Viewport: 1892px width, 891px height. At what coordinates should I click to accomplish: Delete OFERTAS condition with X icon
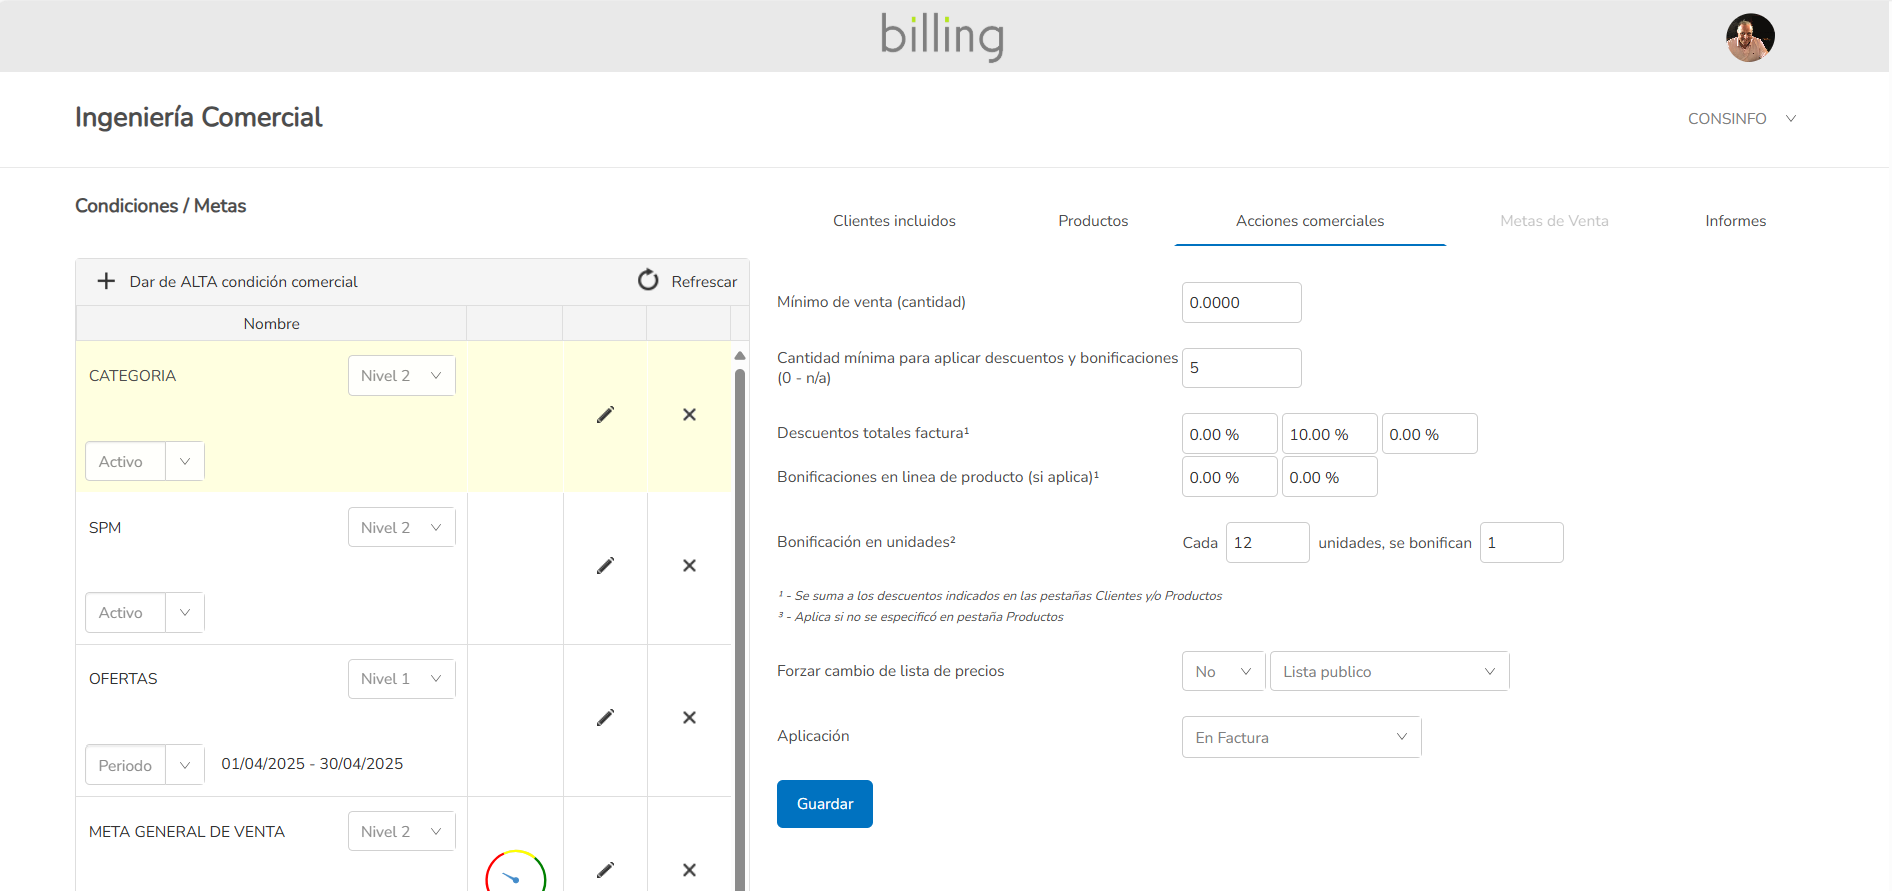689,718
